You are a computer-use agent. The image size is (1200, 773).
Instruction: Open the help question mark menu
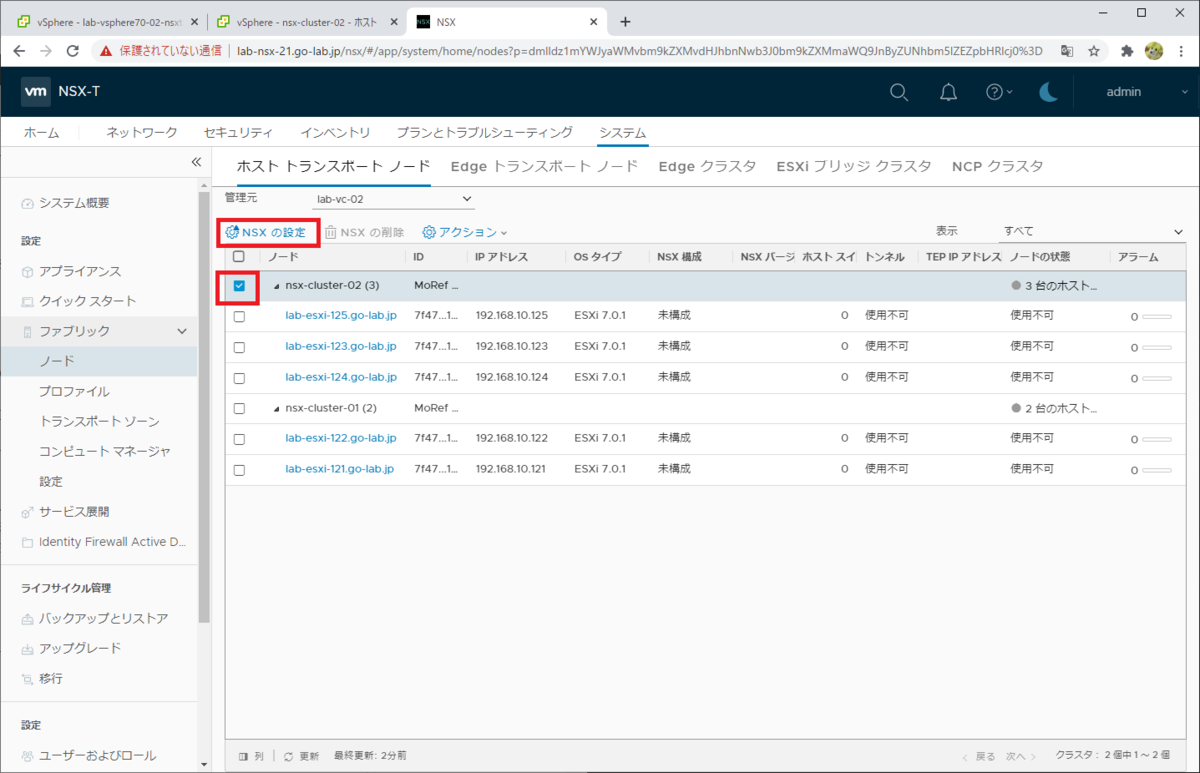pyautogui.click(x=999, y=92)
